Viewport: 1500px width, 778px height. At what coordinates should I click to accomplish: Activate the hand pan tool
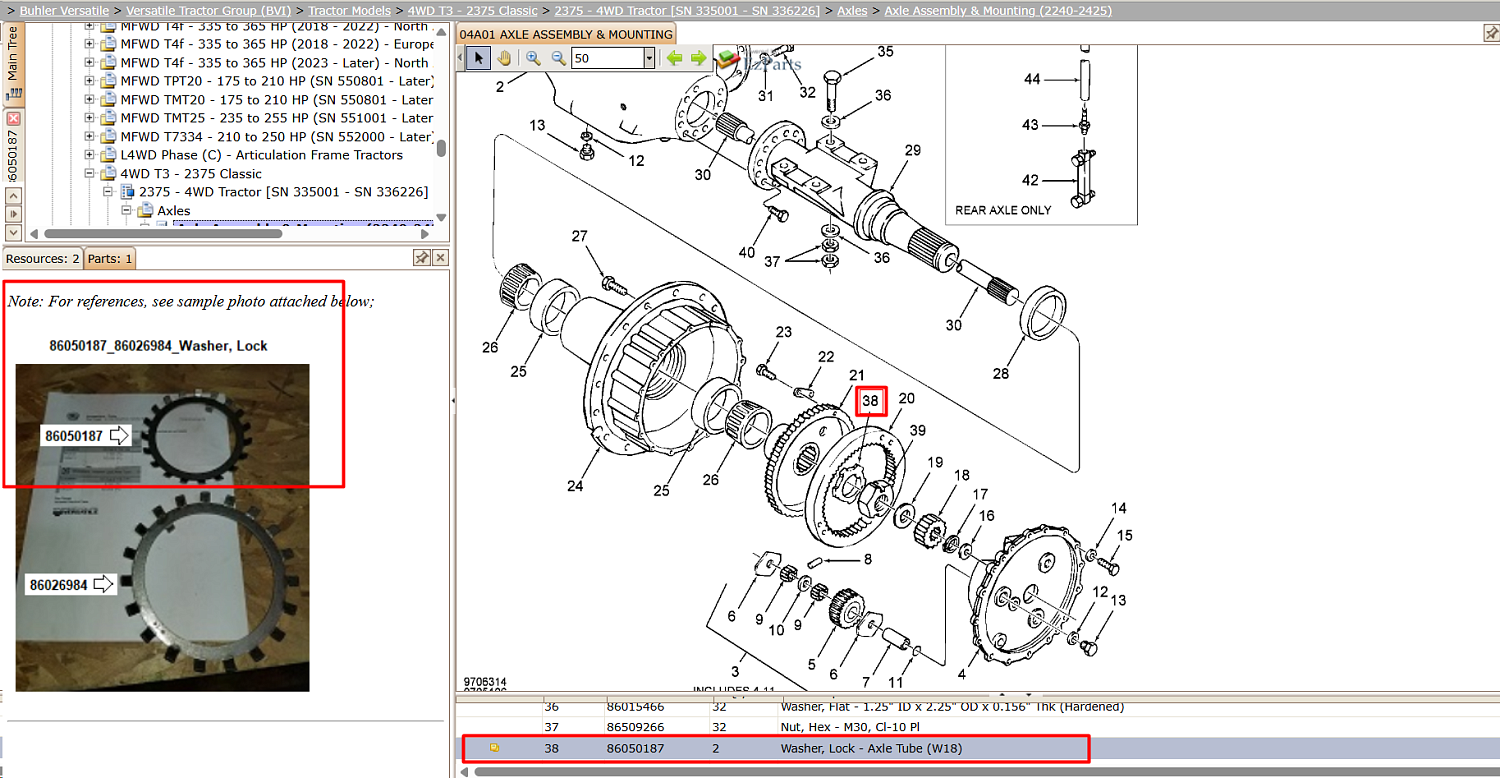point(504,58)
